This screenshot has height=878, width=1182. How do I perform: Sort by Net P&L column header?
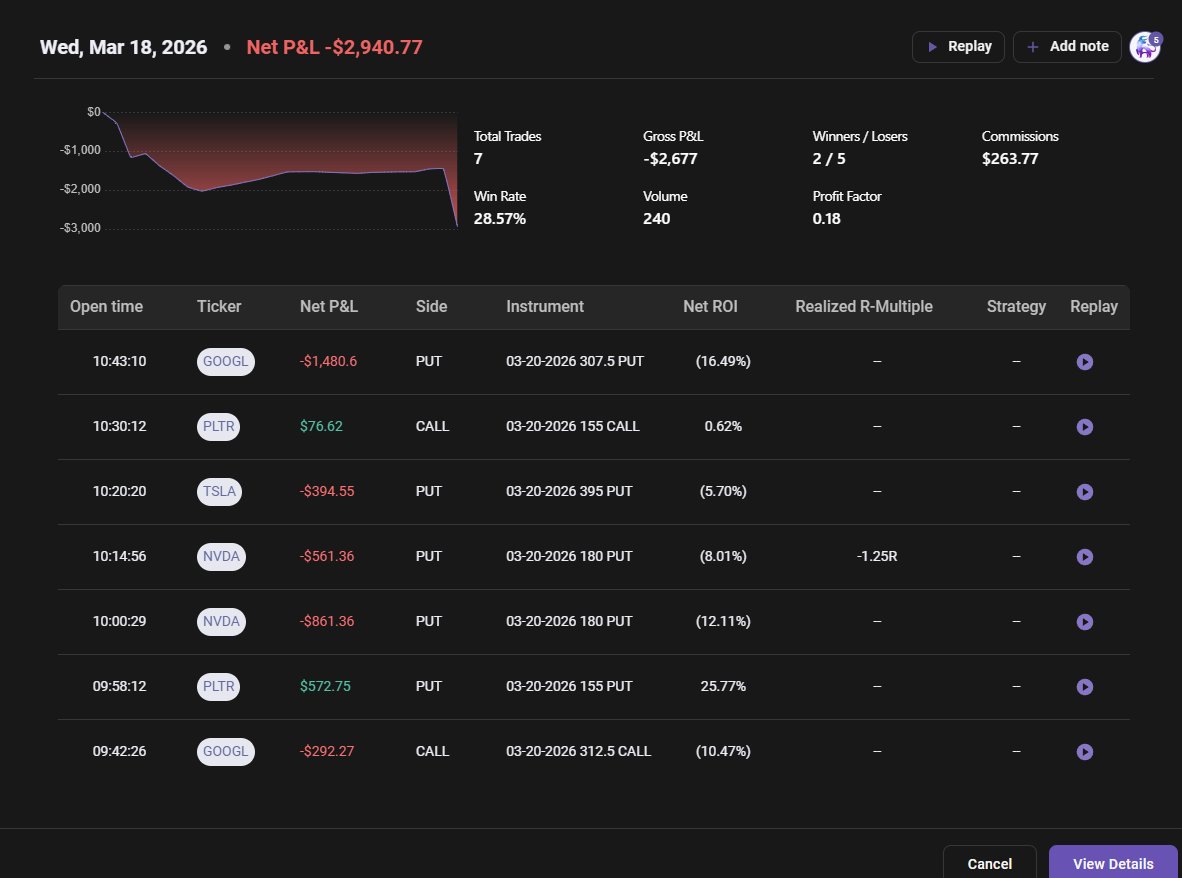pos(329,307)
